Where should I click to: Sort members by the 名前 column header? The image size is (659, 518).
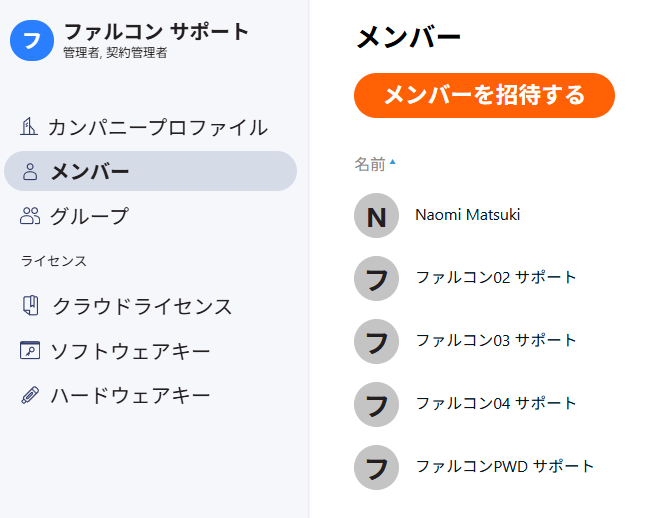pos(370,164)
